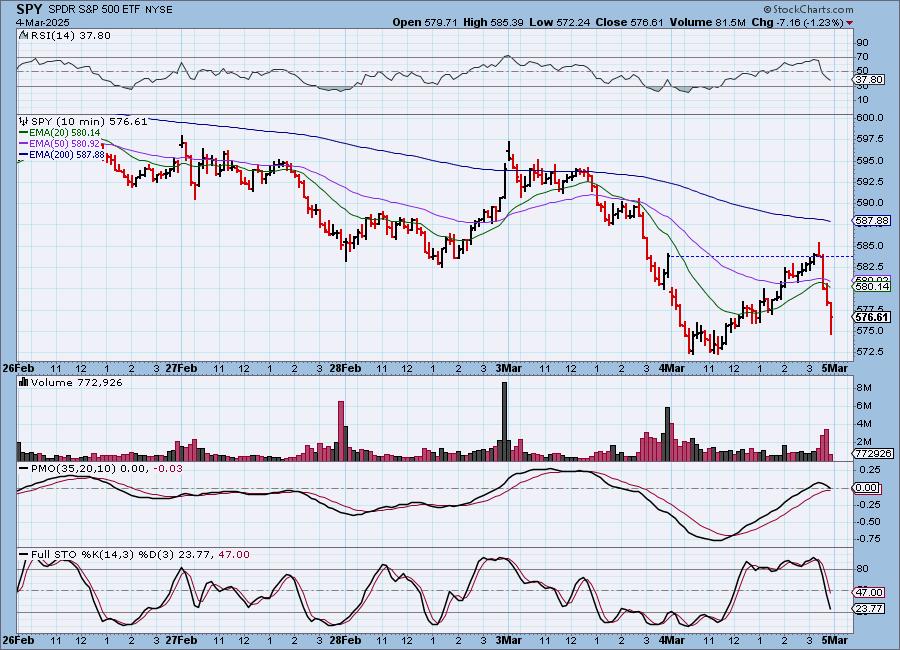Click 27Feb on the price panel date axis
The height and width of the screenshot is (650, 900).
pyautogui.click(x=181, y=369)
